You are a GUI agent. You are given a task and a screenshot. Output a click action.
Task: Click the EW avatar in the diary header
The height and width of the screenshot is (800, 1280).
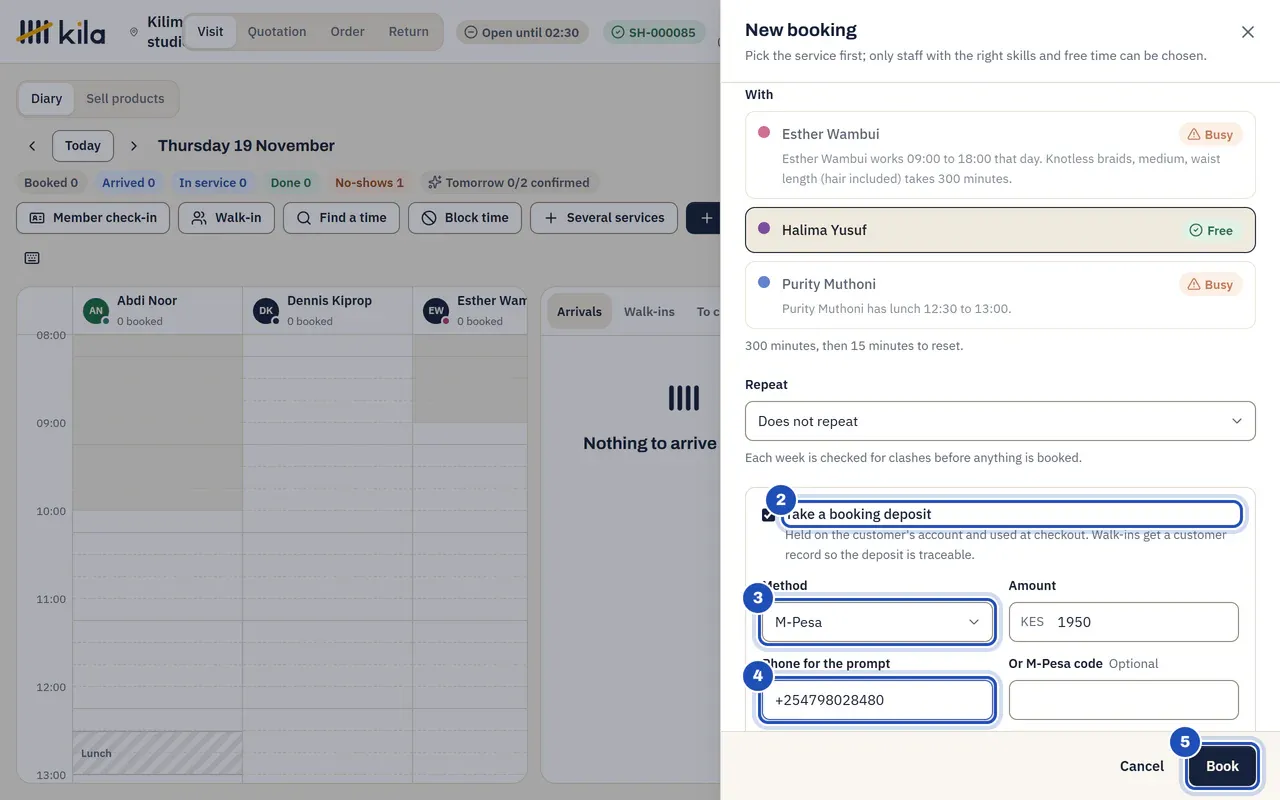[436, 310]
